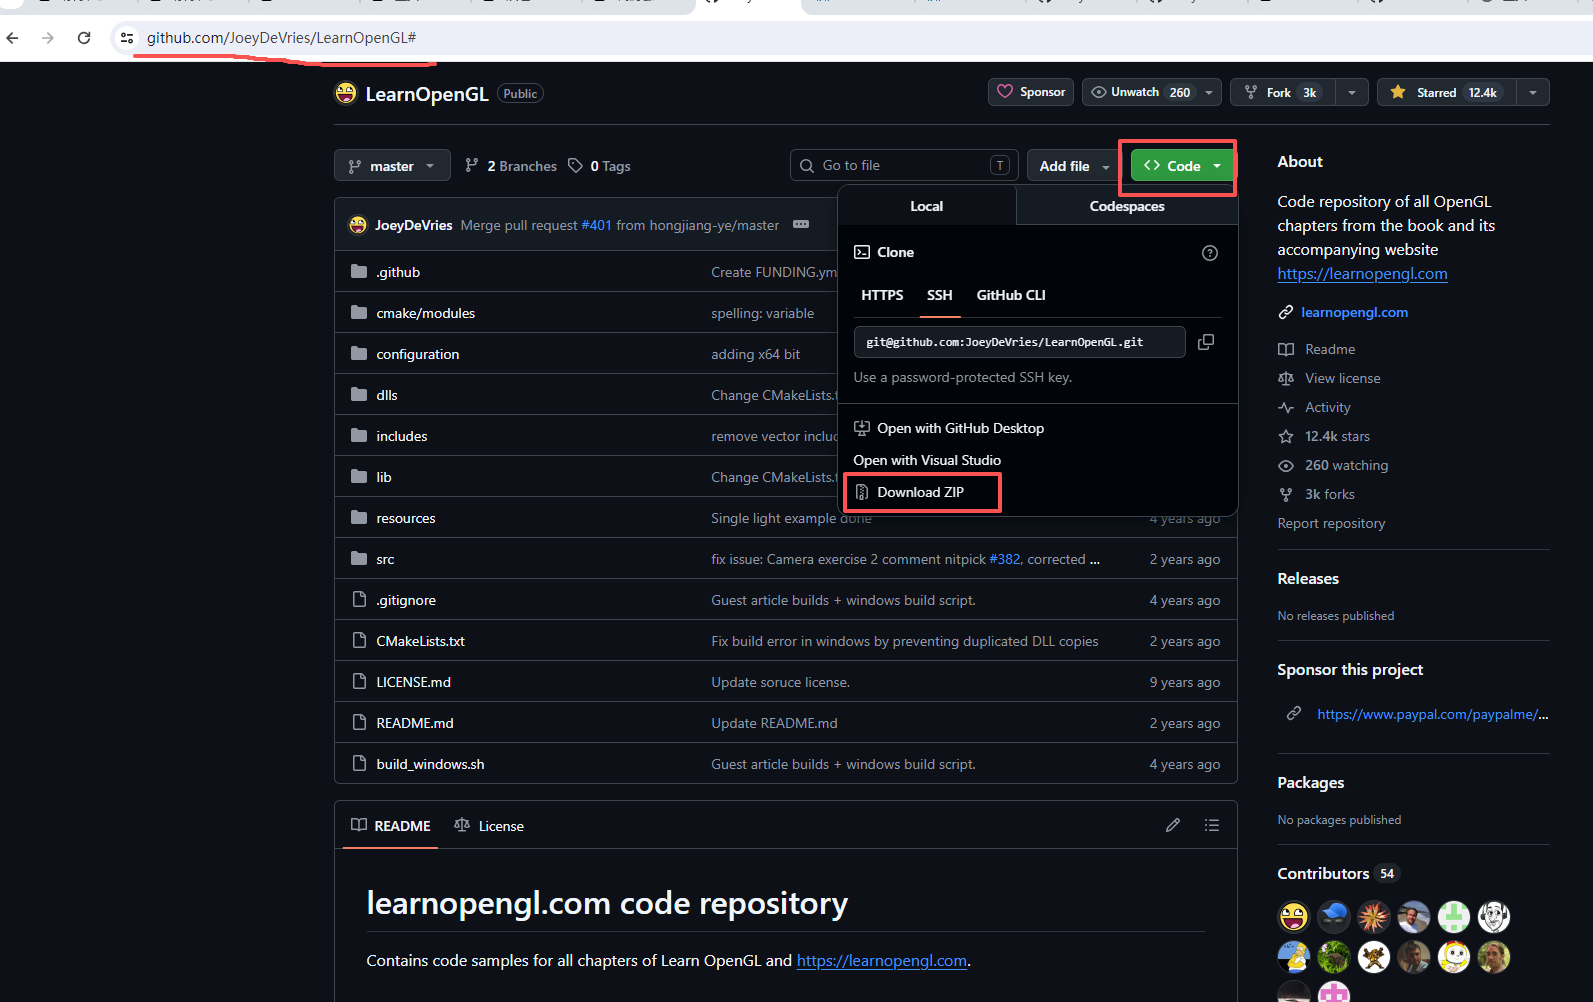Screen dimensions: 1593x1002
Task: Expand the Add file dropdown
Action: pyautogui.click(x=1074, y=166)
